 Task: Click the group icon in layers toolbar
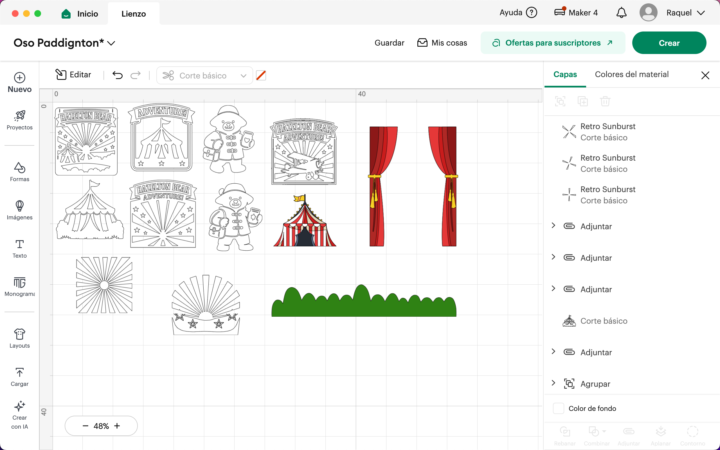click(560, 101)
